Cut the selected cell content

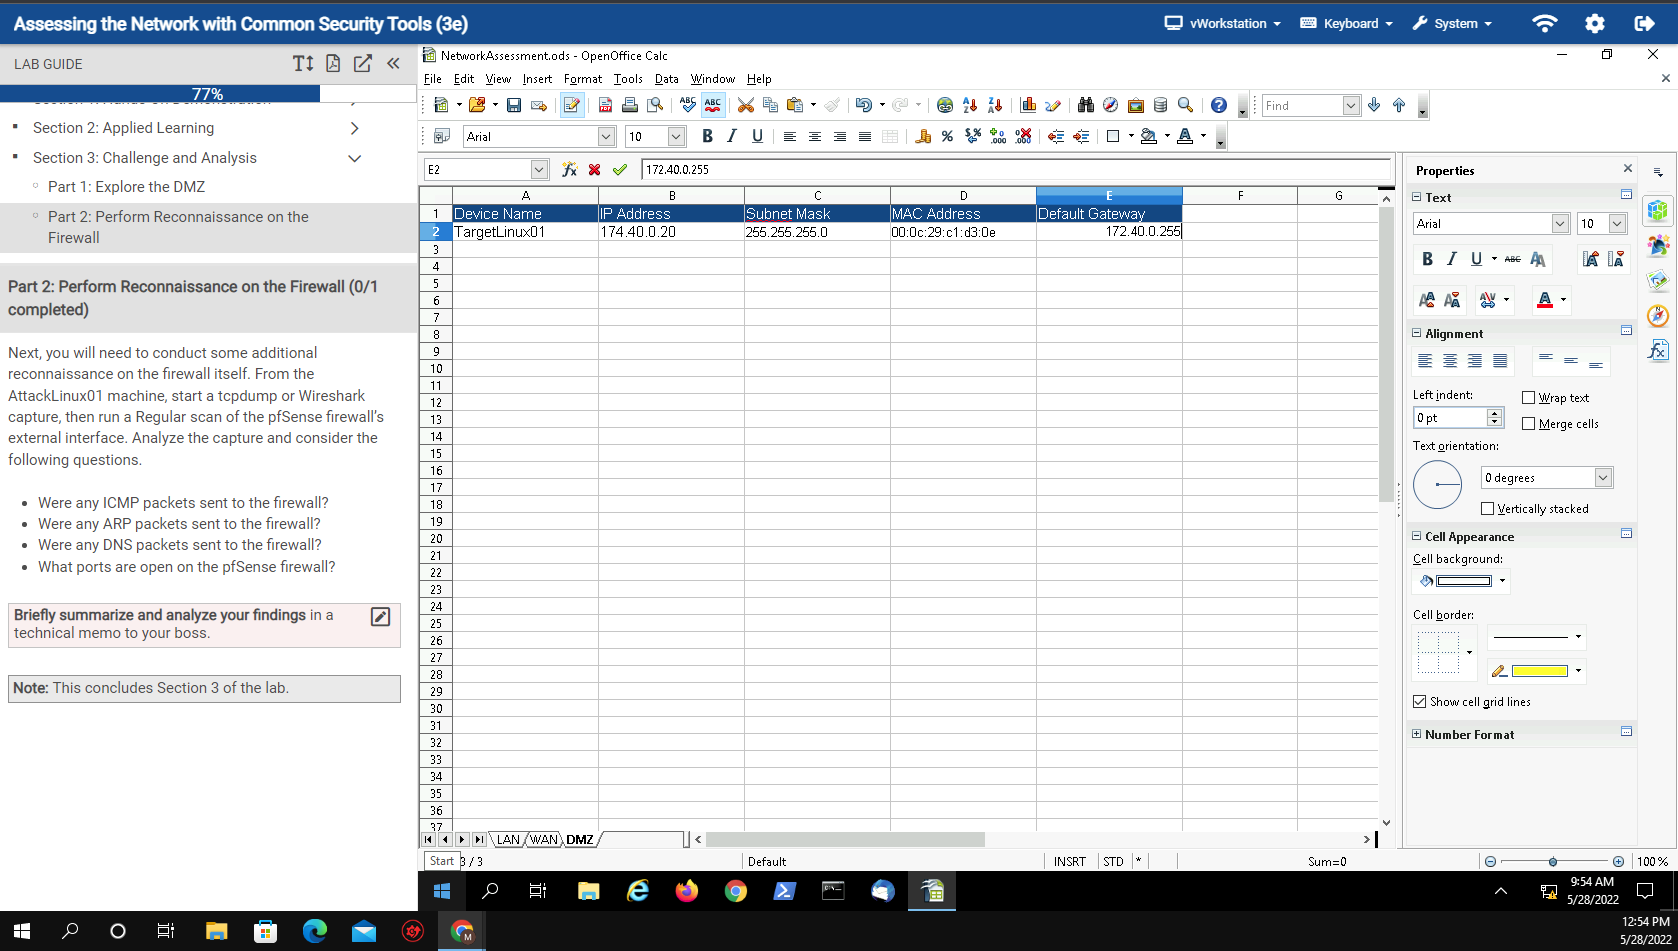pos(745,105)
